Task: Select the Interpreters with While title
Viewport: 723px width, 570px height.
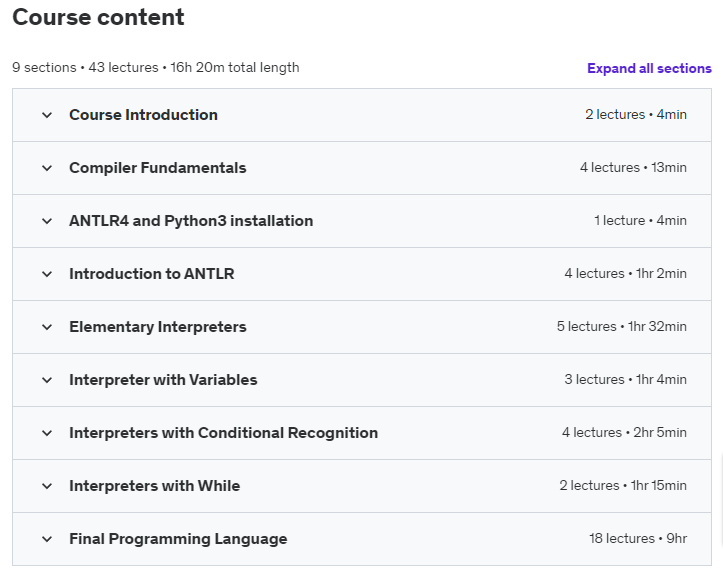Action: tap(154, 486)
